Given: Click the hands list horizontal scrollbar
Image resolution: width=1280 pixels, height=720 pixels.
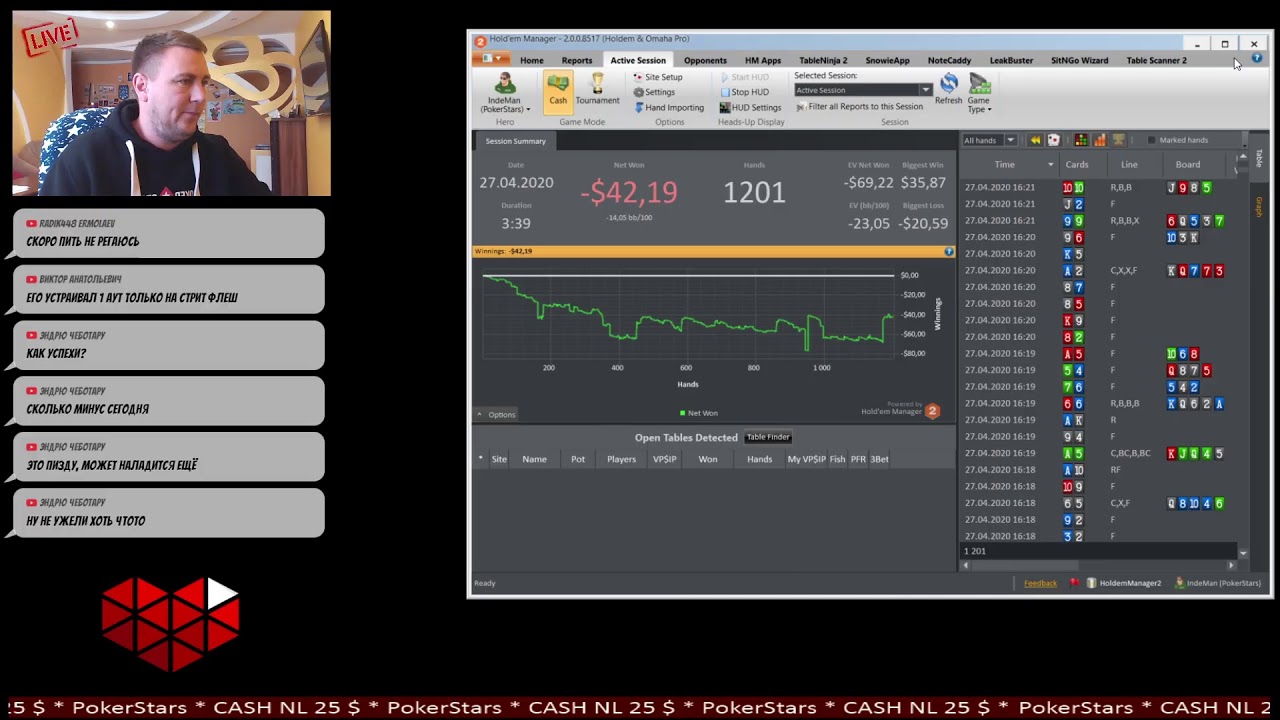Looking at the screenshot, I should pos(1097,565).
